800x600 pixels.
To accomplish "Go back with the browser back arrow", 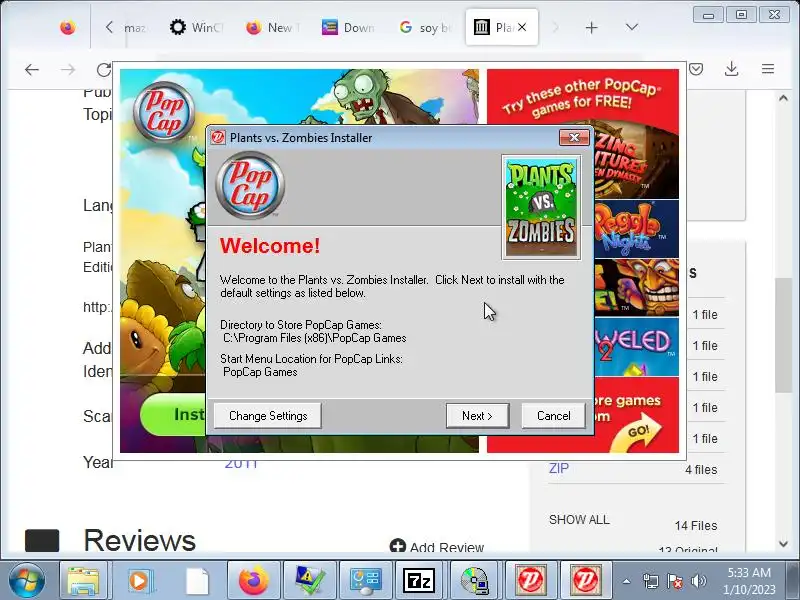I will point(32,69).
